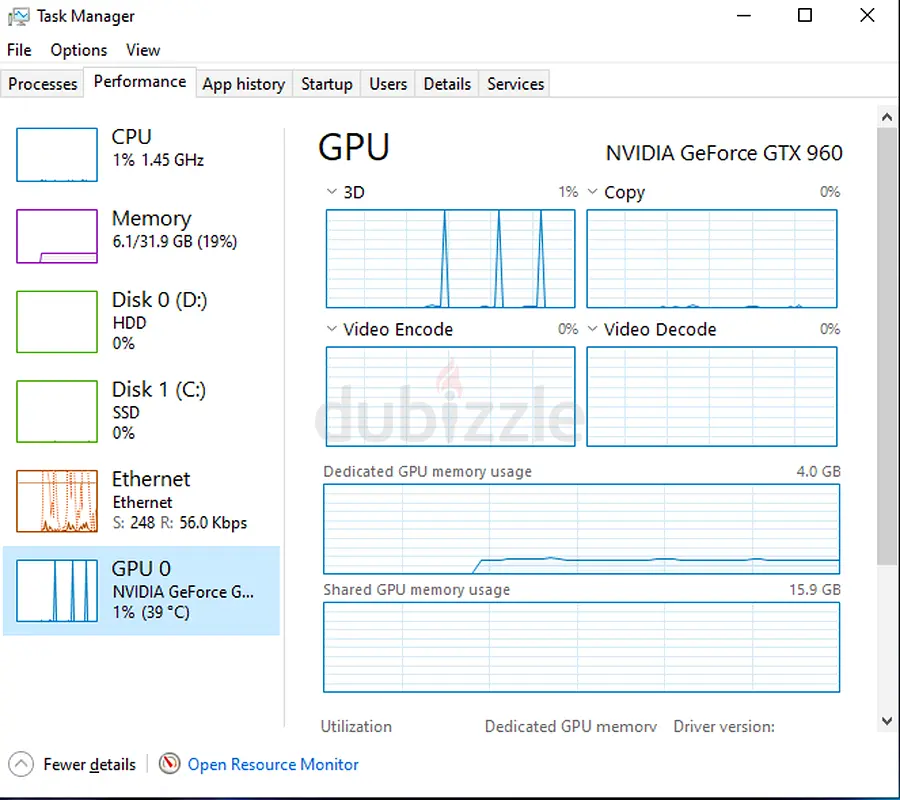Click the "Disk 1 (C:)" label

158,389
